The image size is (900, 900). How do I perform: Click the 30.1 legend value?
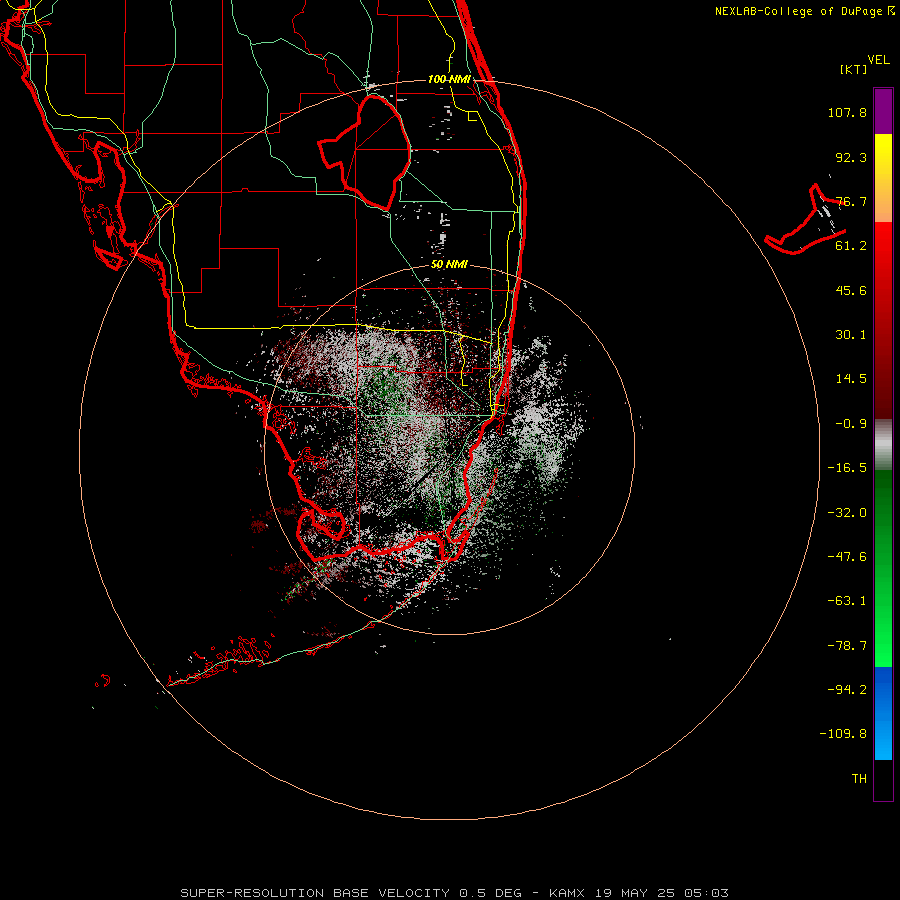pos(851,335)
